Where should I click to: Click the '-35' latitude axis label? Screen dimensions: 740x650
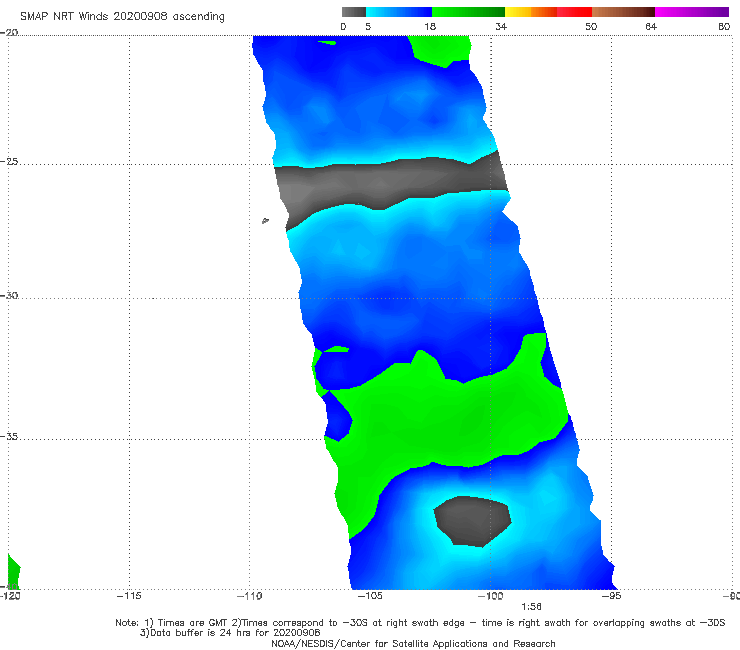9,437
